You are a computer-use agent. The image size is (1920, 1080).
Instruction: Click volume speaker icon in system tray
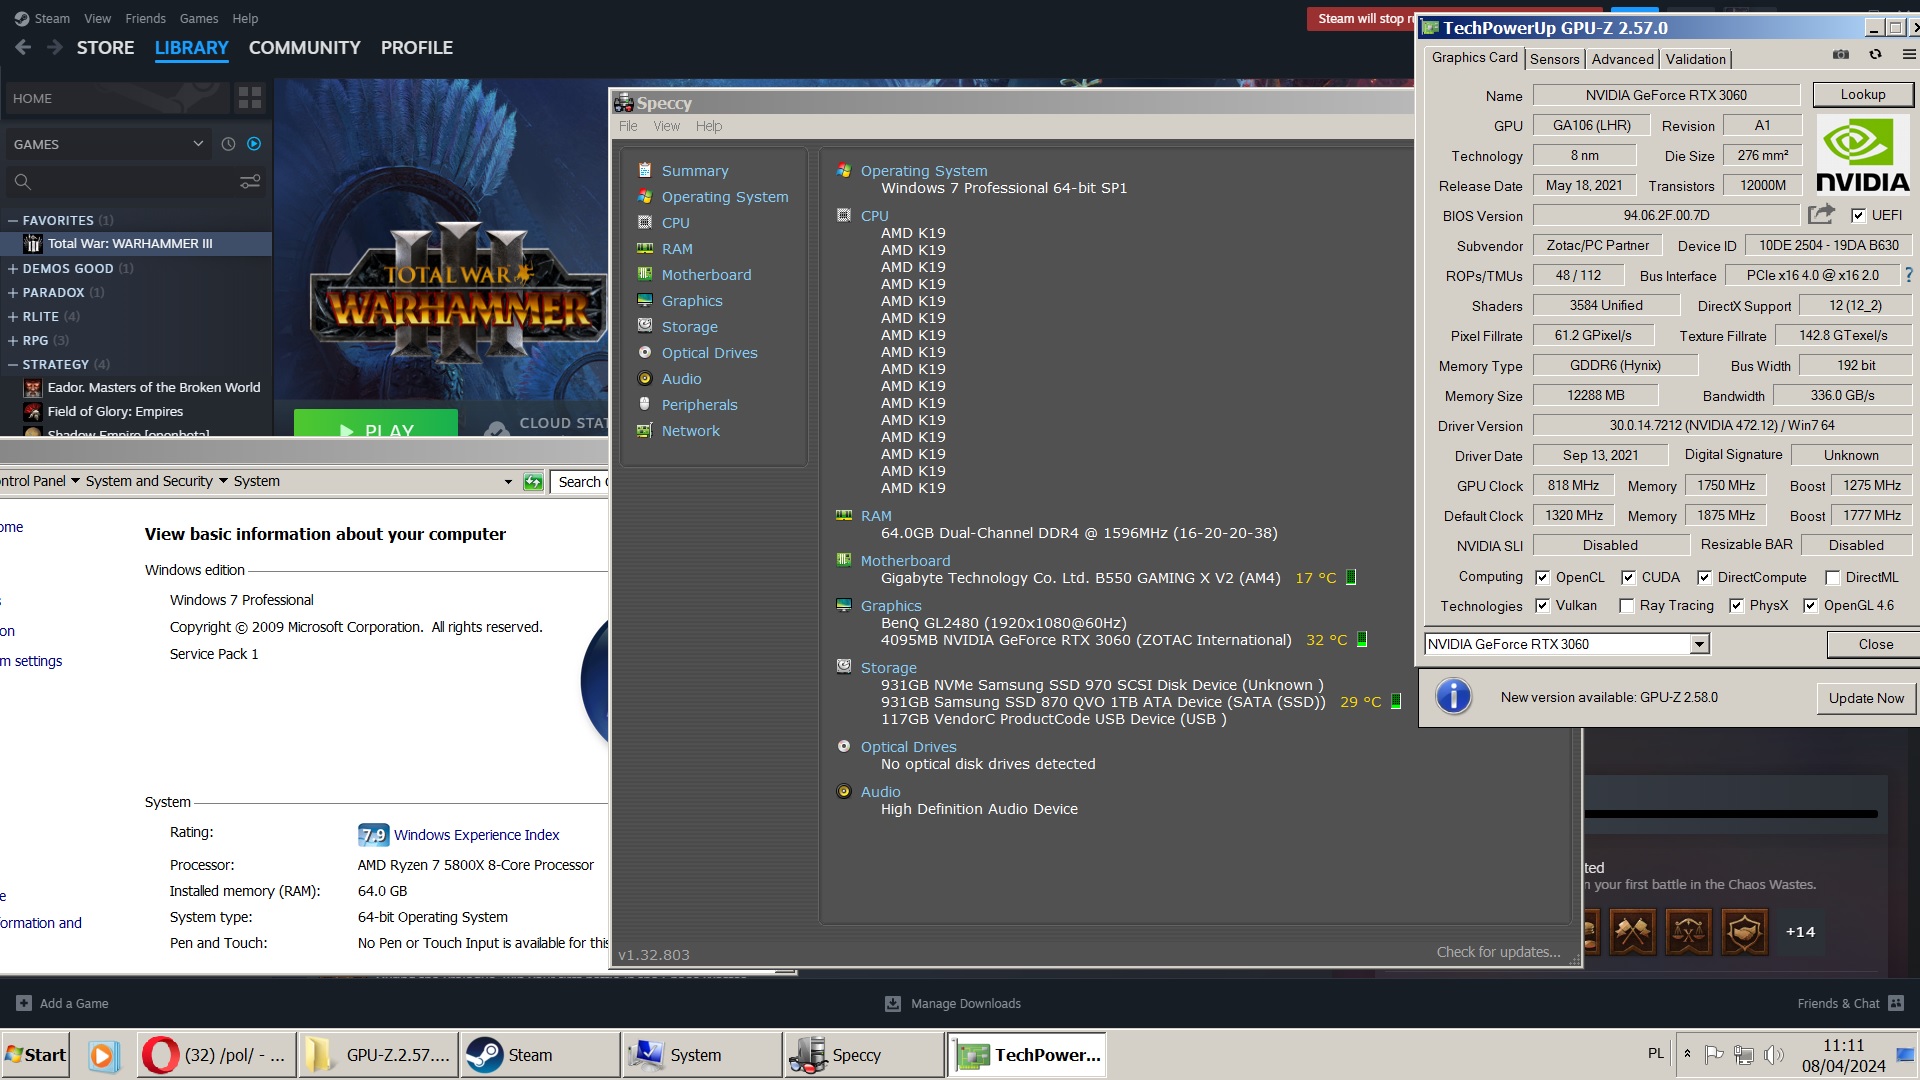click(1774, 1055)
